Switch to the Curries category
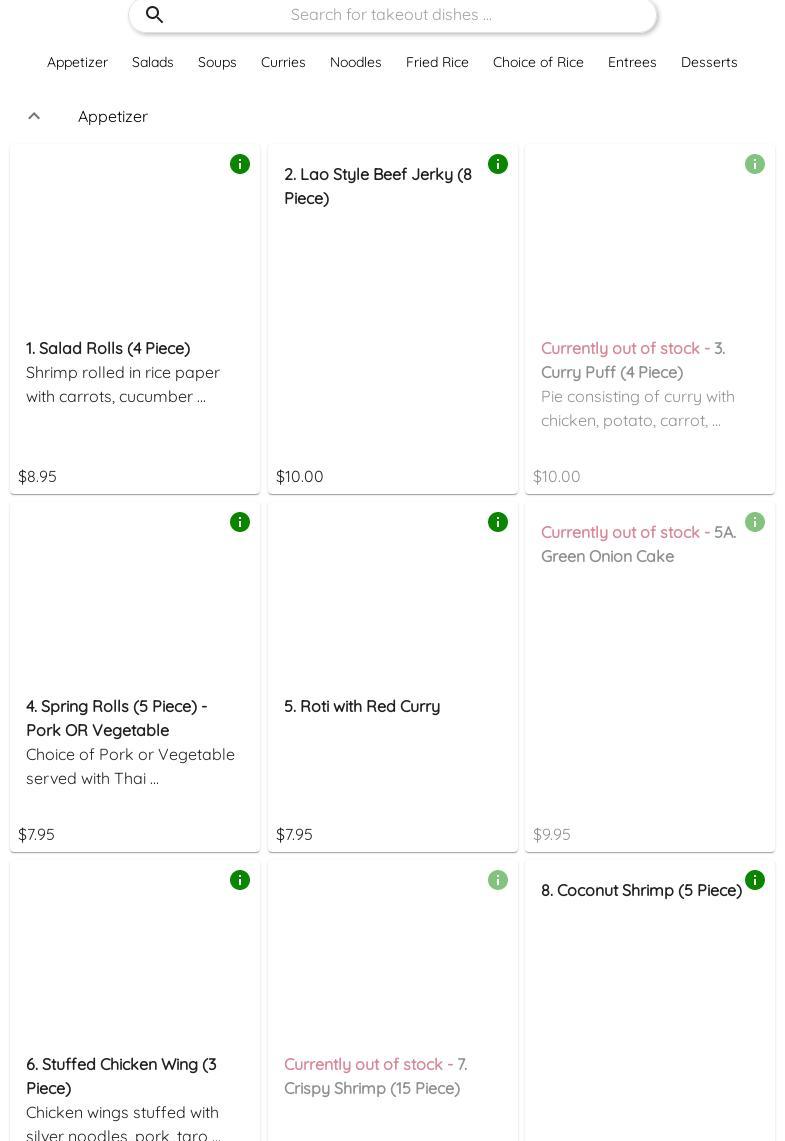 pos(283,62)
